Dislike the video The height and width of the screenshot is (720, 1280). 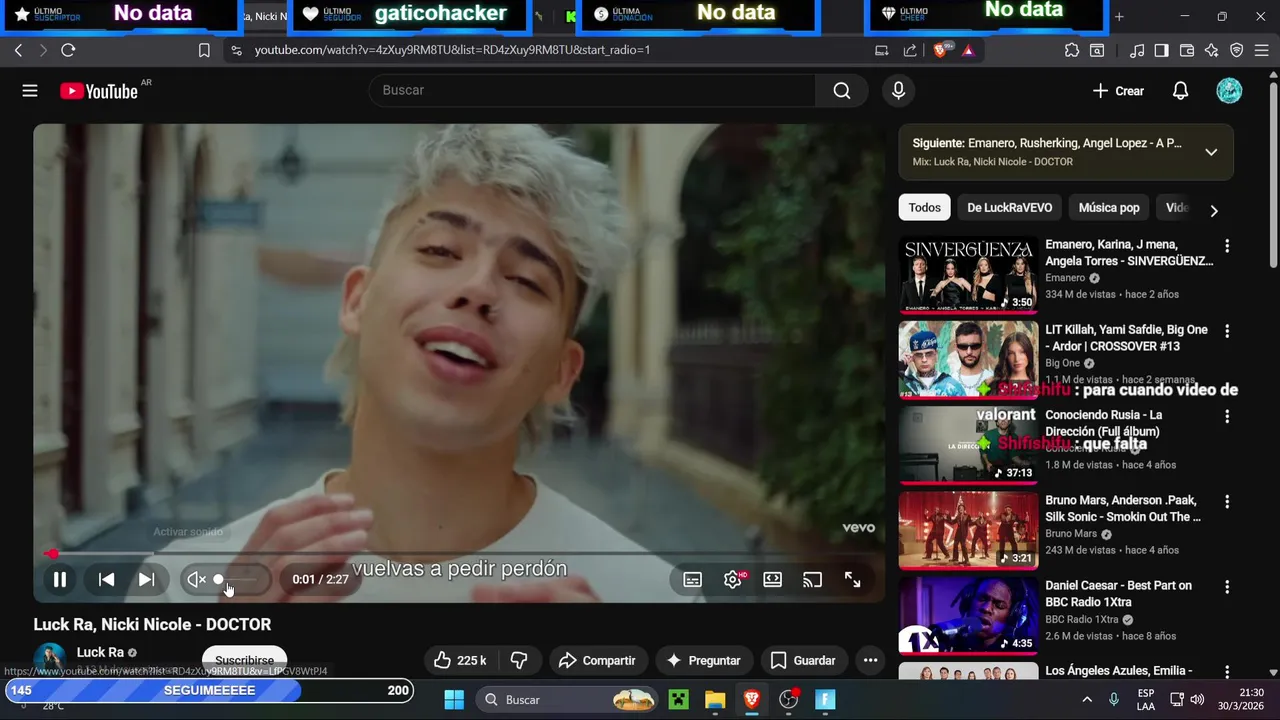click(519, 660)
